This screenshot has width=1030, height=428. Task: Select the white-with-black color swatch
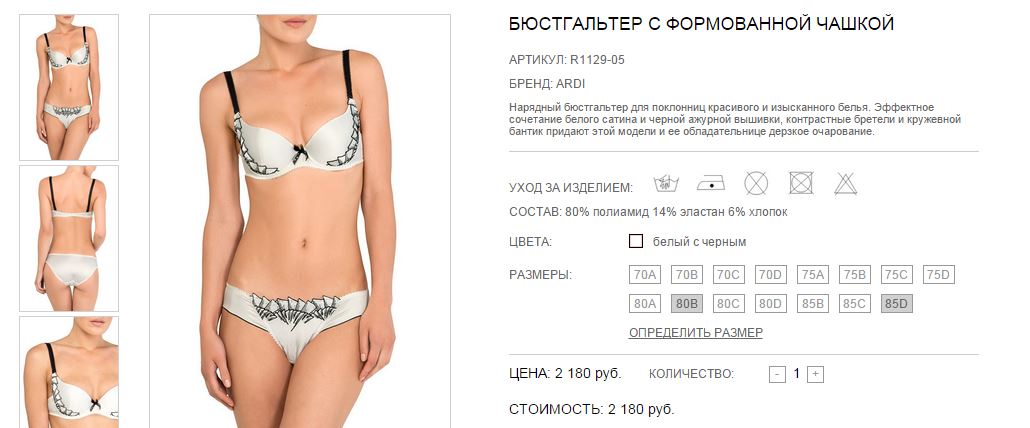[x=635, y=241]
